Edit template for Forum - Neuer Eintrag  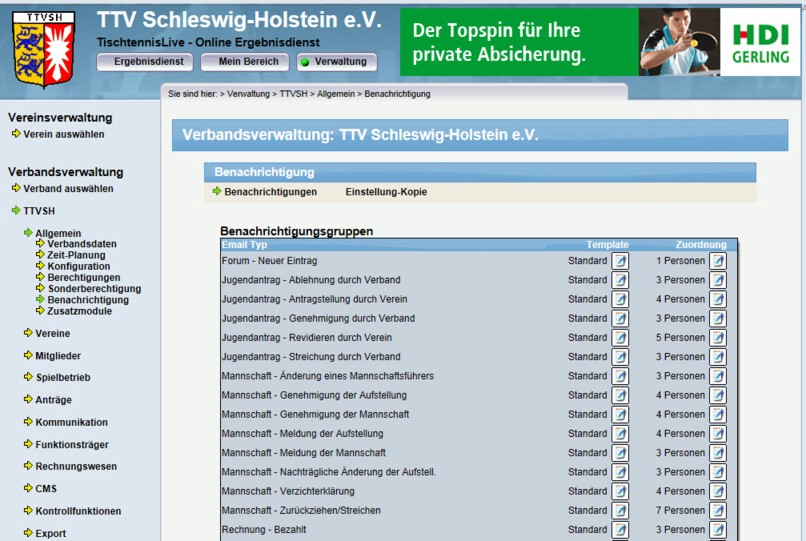coord(620,261)
